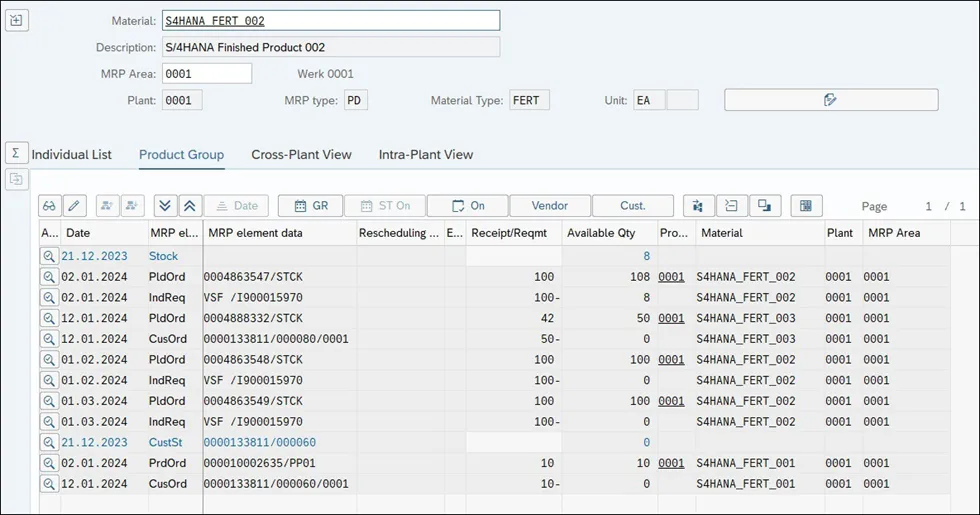Click the double-down expand all icon
Viewport: 980px width, 515px height.
click(x=165, y=206)
